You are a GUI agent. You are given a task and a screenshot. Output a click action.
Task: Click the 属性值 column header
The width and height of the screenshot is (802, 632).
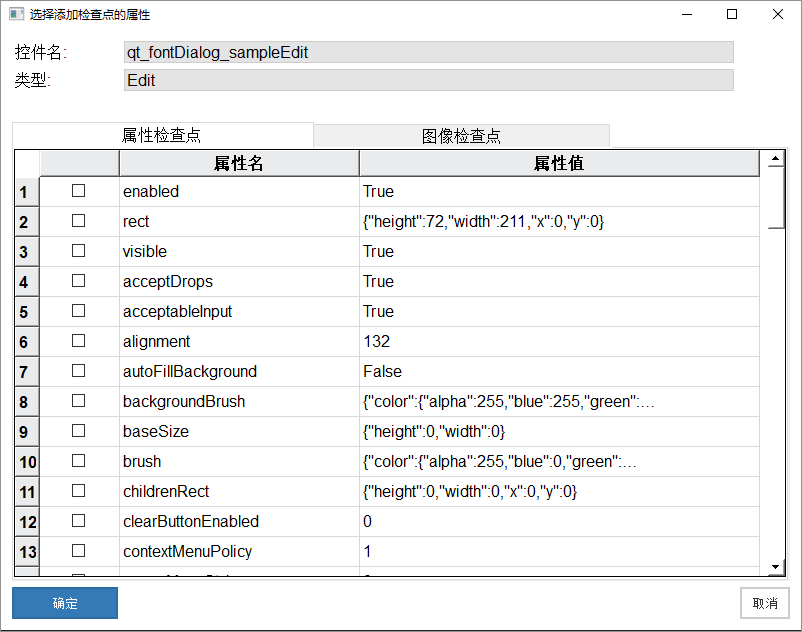point(559,164)
